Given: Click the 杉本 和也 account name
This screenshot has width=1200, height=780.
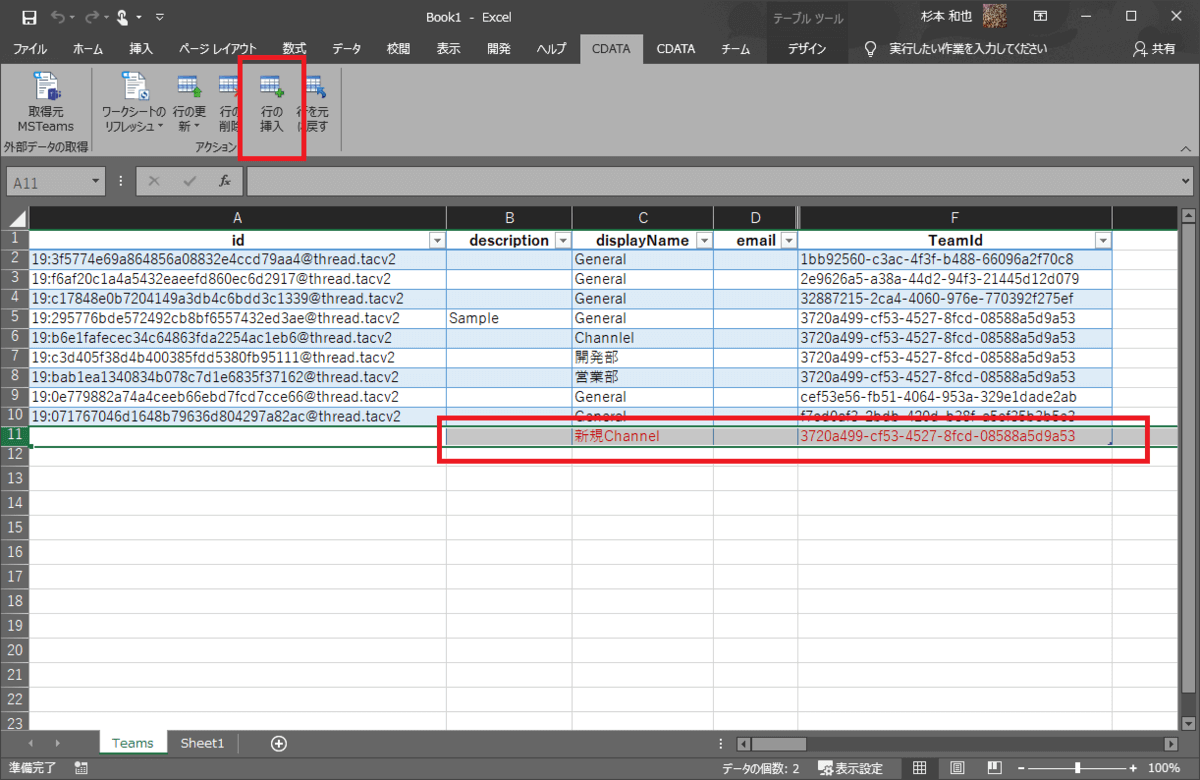Looking at the screenshot, I should pyautogui.click(x=948, y=17).
